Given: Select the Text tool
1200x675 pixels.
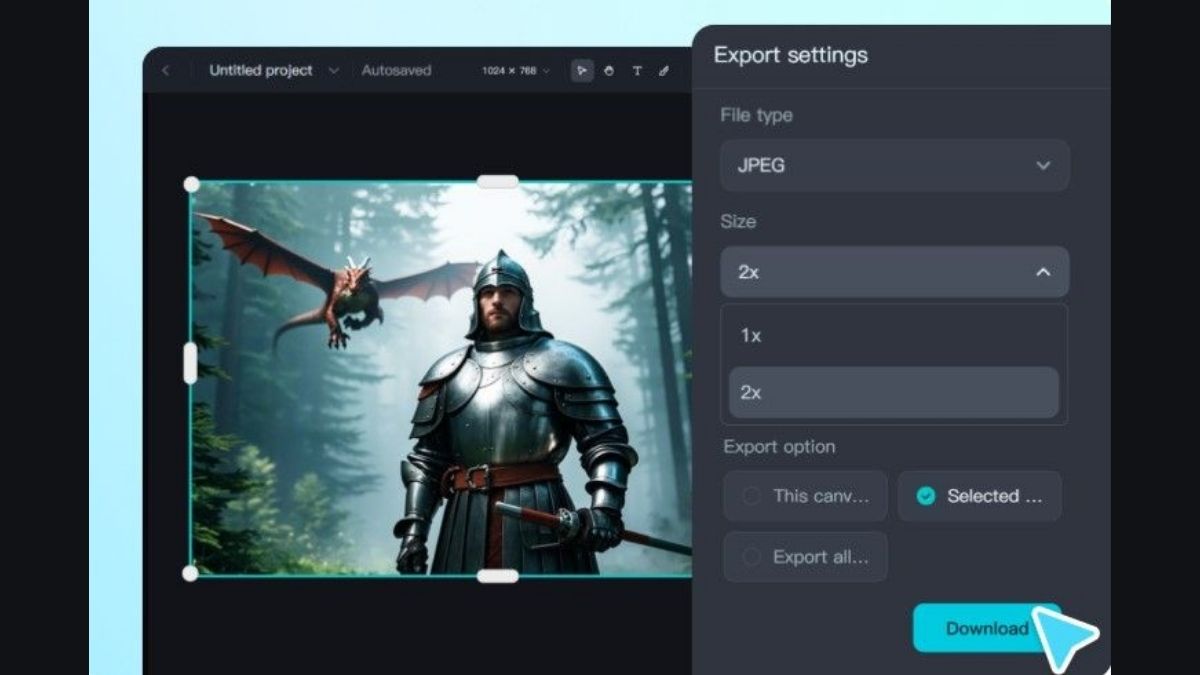Looking at the screenshot, I should [637, 71].
